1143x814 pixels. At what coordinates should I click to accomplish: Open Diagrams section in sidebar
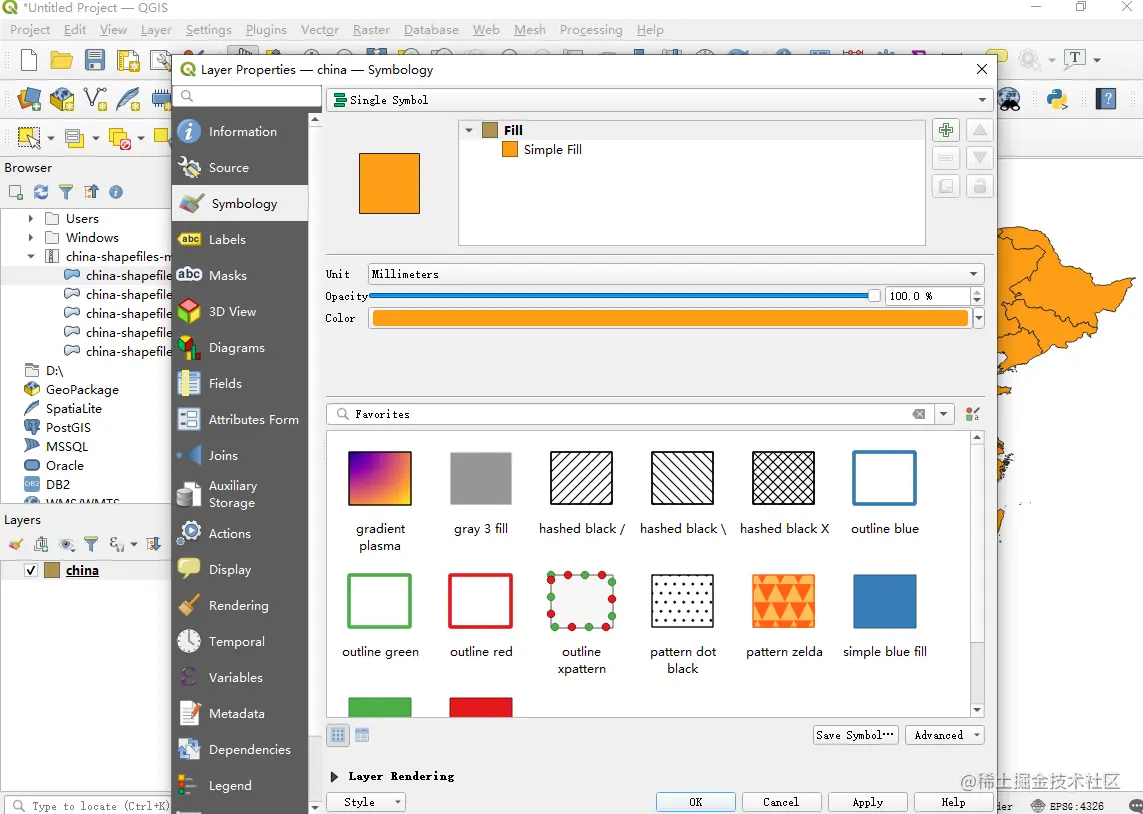tap(240, 348)
